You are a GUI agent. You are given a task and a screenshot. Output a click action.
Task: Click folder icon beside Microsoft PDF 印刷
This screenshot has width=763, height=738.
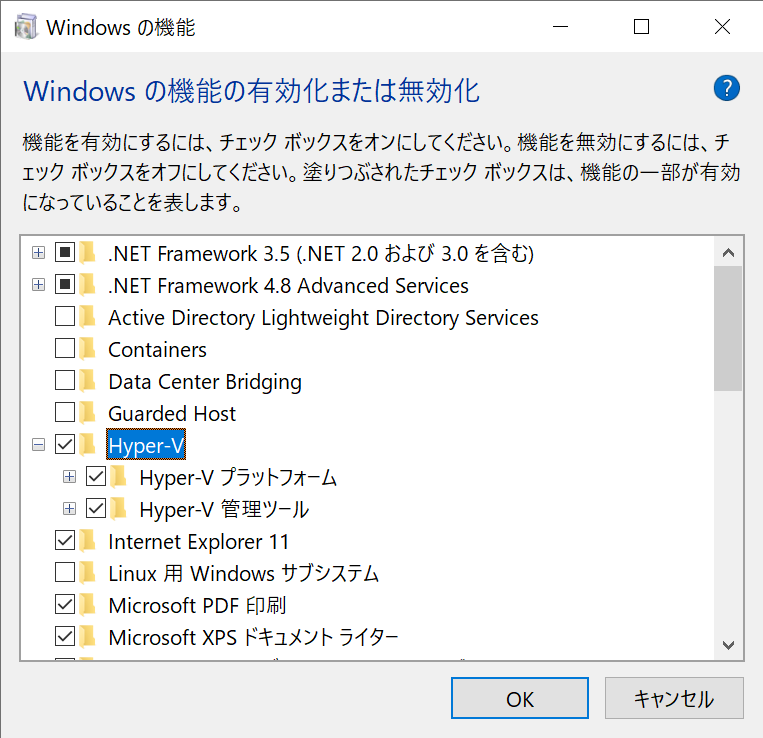click(88, 605)
